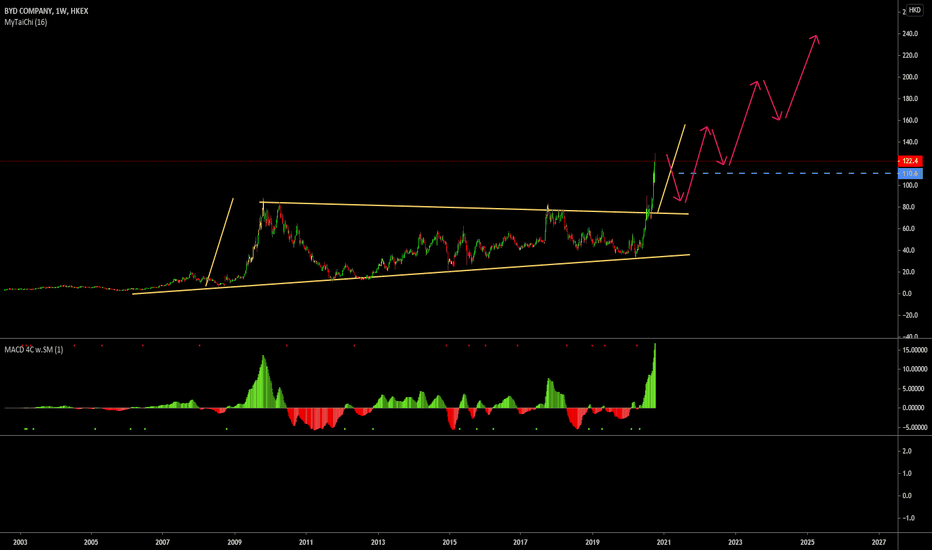Click the HKD currency button
The image size is (932, 550).
tap(914, 10)
